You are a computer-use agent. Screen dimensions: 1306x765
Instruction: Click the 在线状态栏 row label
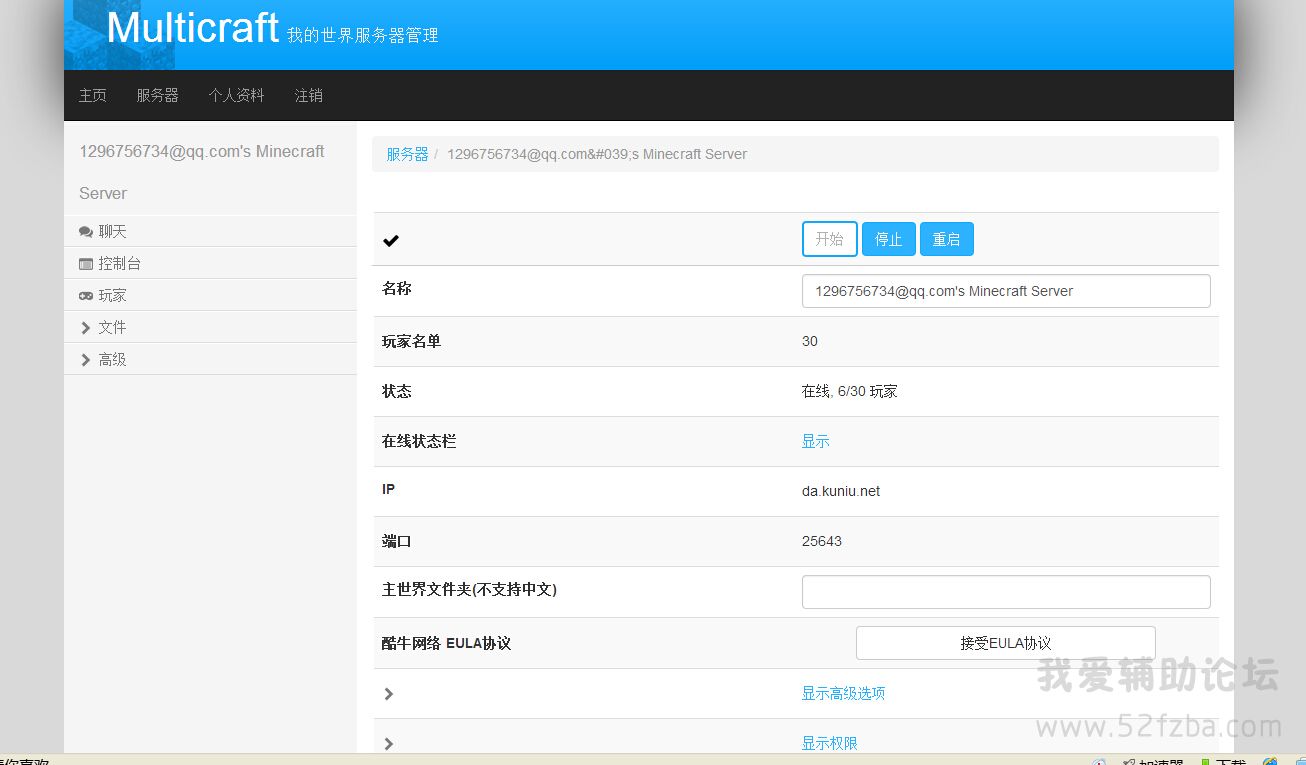point(419,441)
